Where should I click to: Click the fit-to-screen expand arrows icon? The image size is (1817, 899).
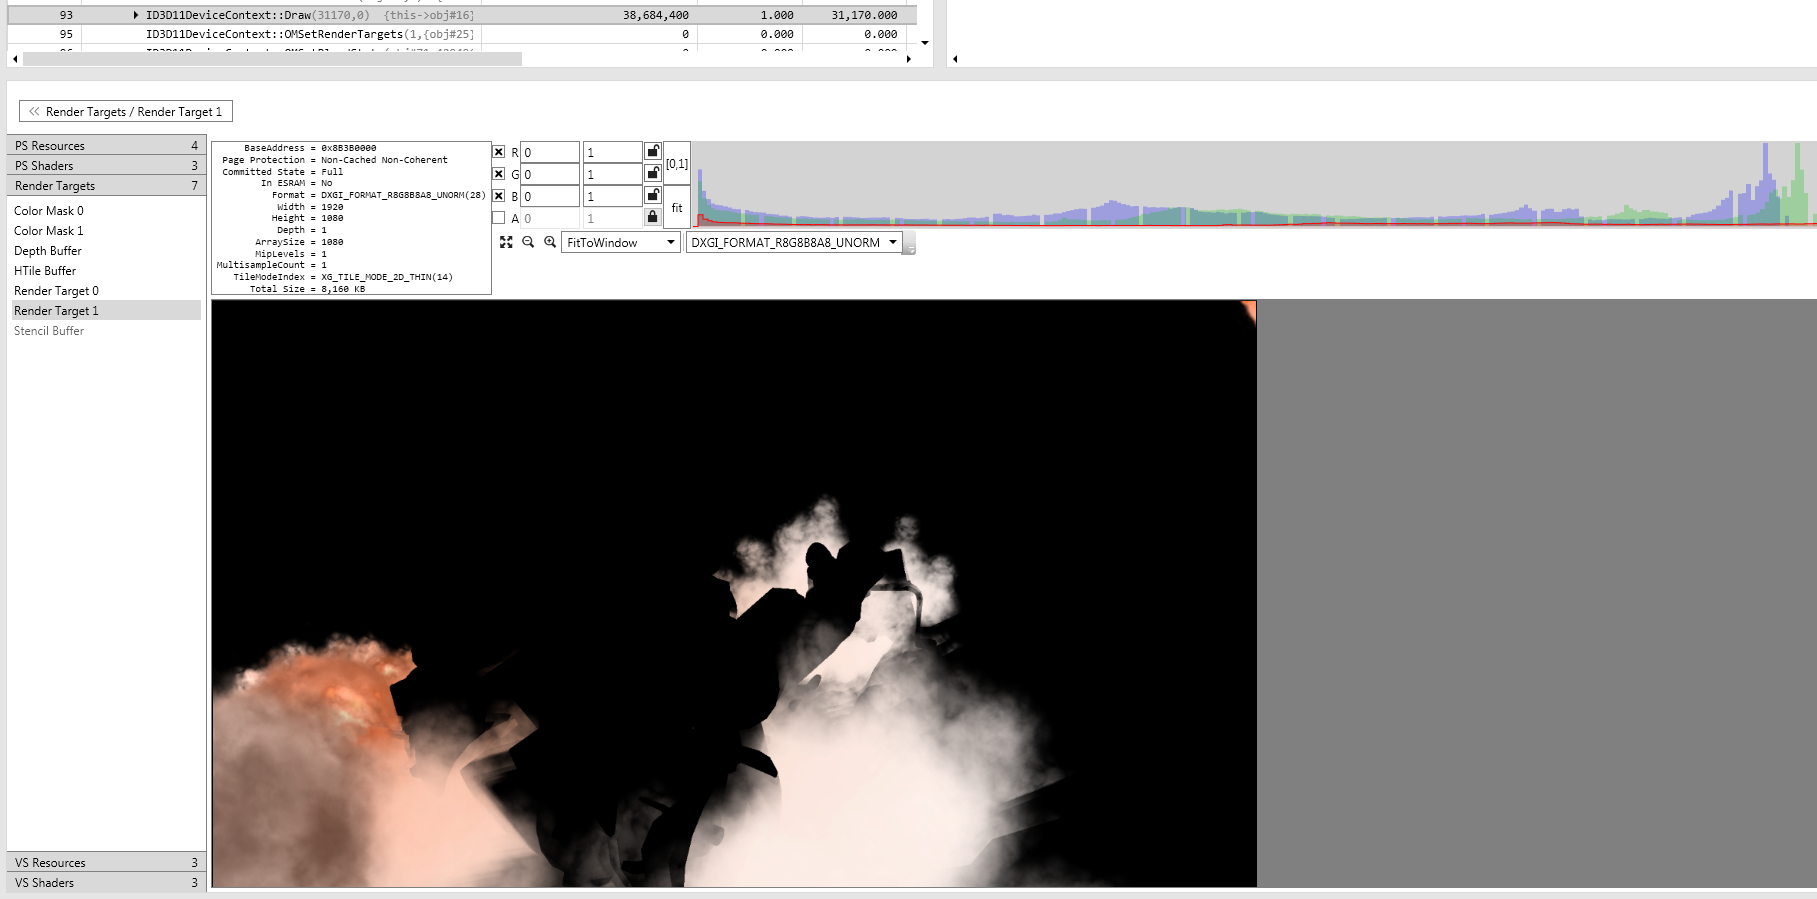coord(506,242)
